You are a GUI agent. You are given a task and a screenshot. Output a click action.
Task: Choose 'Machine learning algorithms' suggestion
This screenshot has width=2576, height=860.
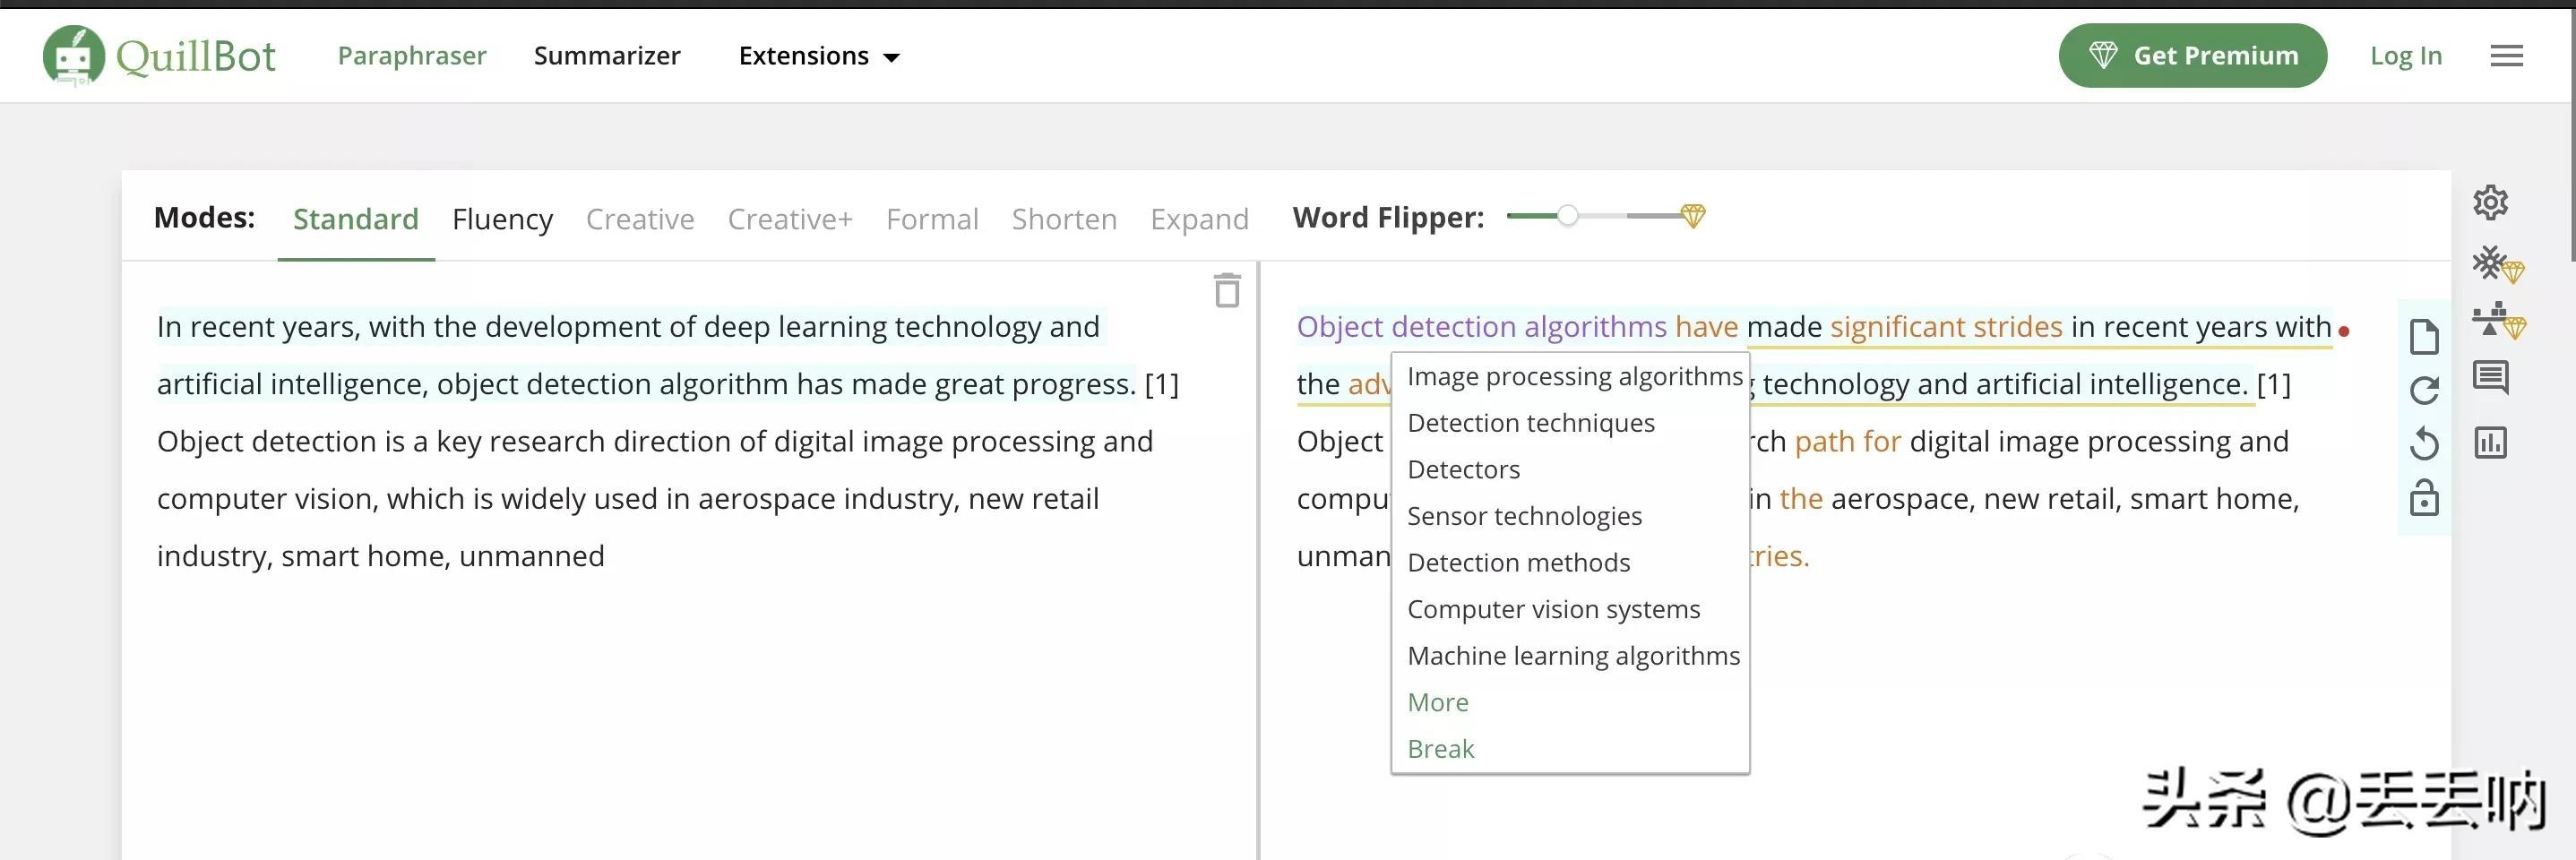coord(1570,656)
